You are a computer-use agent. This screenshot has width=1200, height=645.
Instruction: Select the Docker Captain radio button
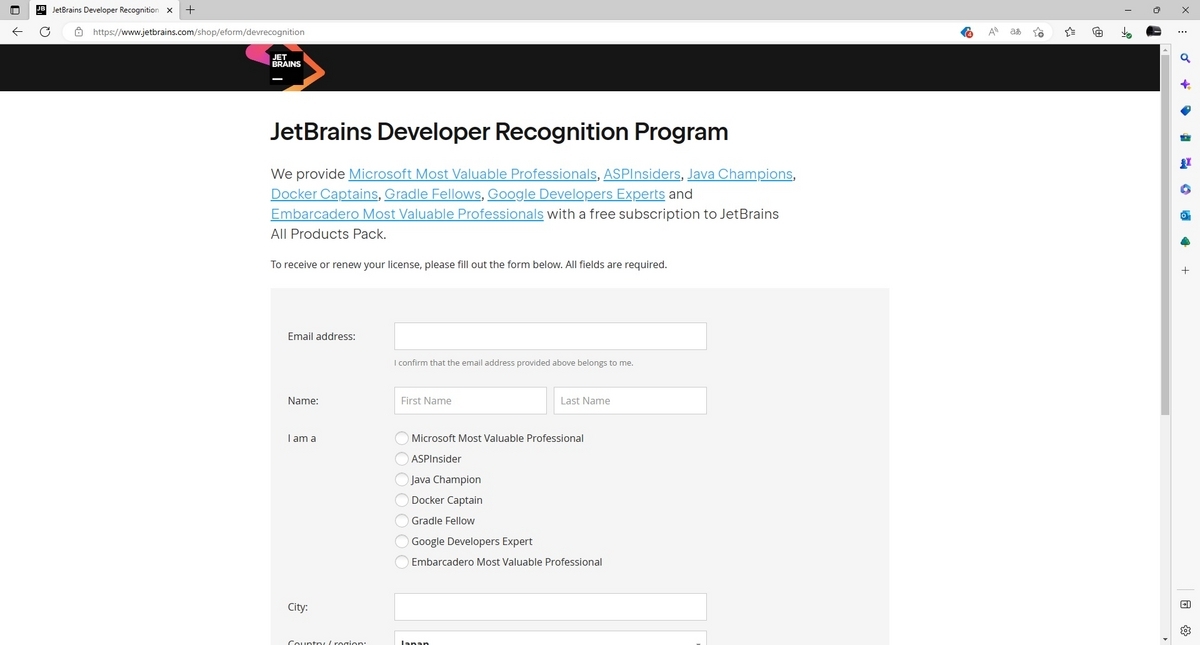[401, 500]
